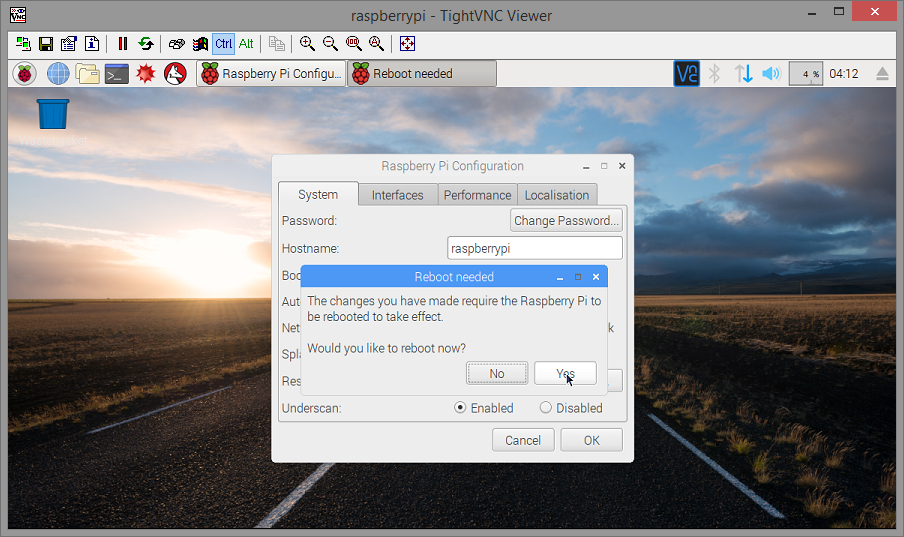The width and height of the screenshot is (904, 537).
Task: Launch the Terminal from the panel
Action: click(x=116, y=74)
